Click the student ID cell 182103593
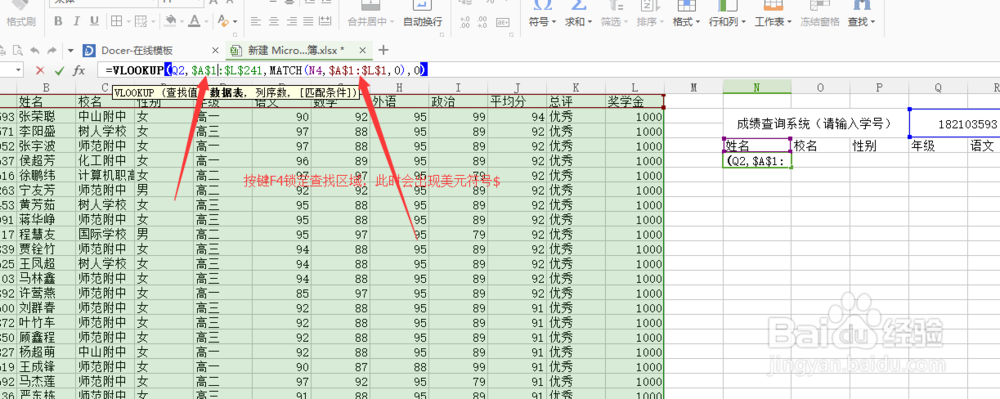 tap(955, 124)
